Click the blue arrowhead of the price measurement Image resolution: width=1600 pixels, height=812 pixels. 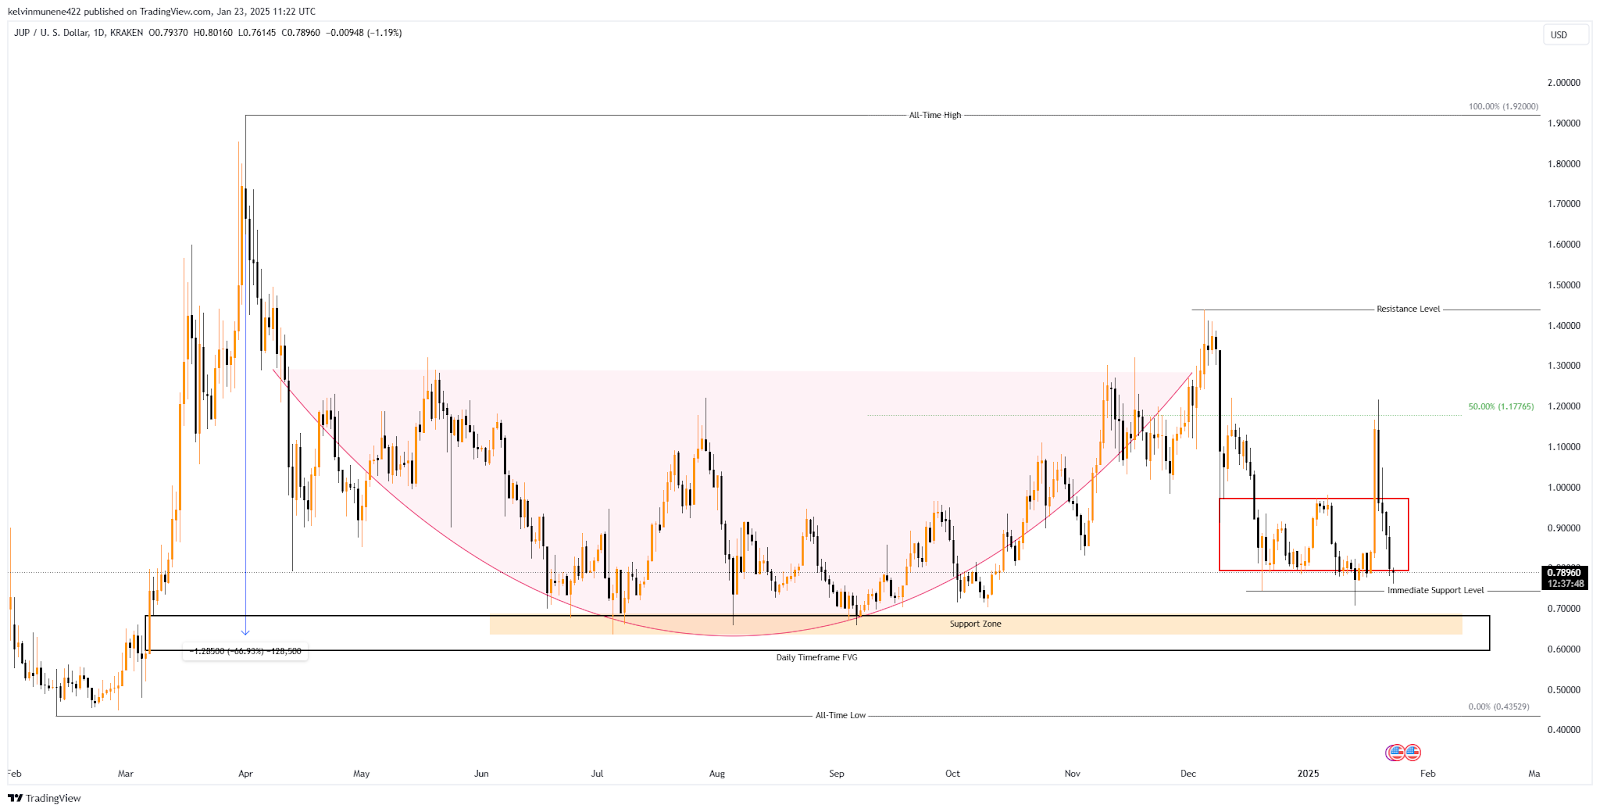(245, 632)
